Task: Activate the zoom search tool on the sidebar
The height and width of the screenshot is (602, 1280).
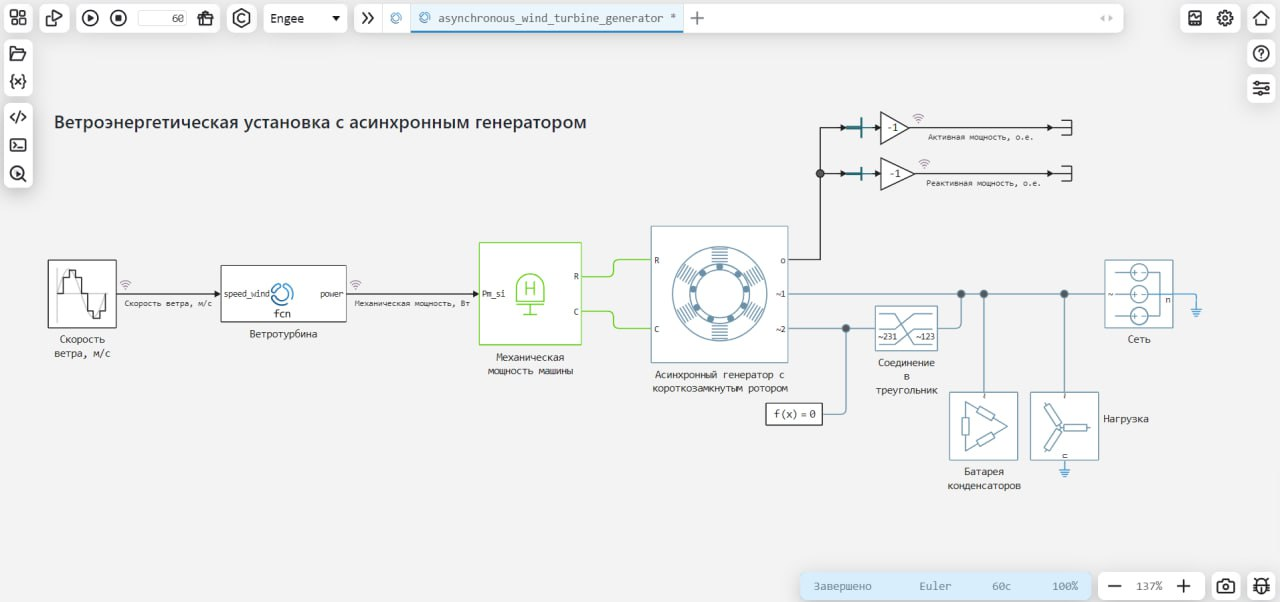Action: pos(18,174)
